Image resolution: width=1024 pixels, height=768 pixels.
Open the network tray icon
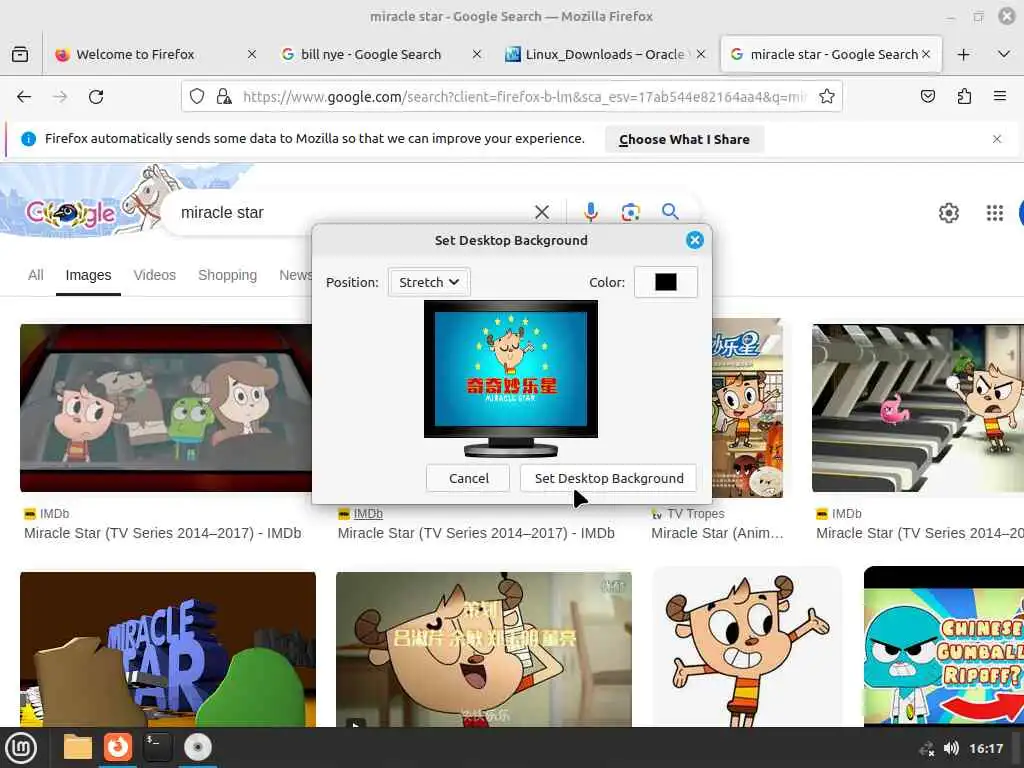pos(926,748)
